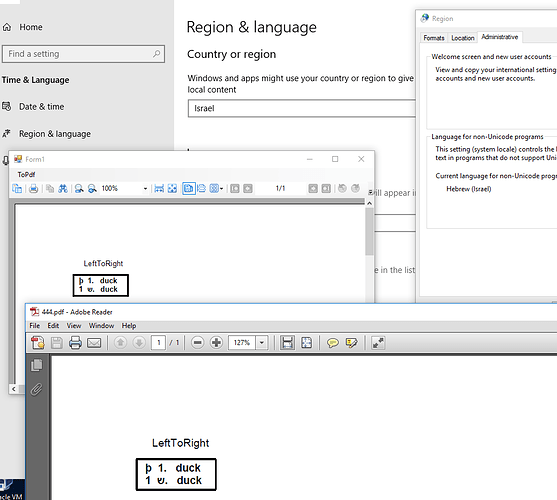The image size is (557, 500).
Task: Open the Window menu in Adobe Reader
Action: (x=101, y=326)
